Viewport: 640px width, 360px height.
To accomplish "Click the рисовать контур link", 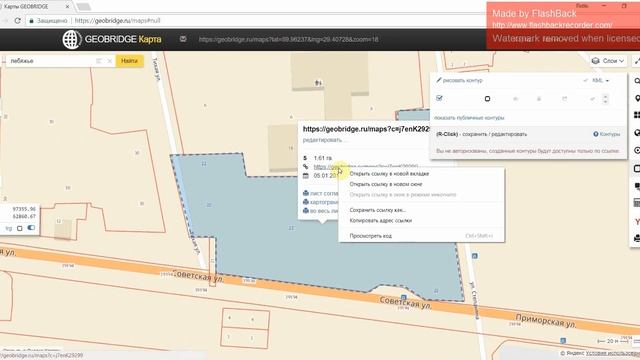I will point(462,81).
